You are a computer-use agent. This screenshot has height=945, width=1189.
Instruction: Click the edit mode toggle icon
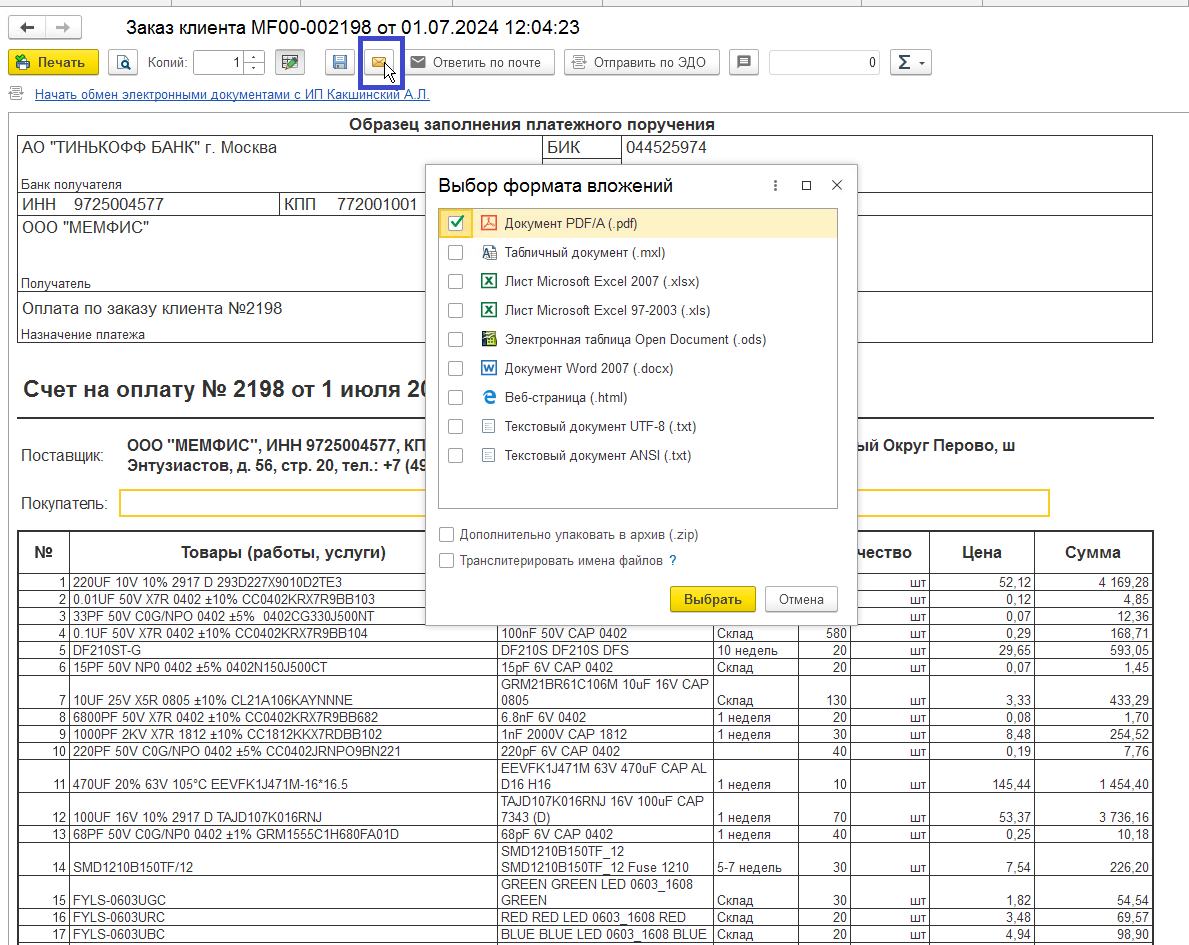[x=291, y=63]
